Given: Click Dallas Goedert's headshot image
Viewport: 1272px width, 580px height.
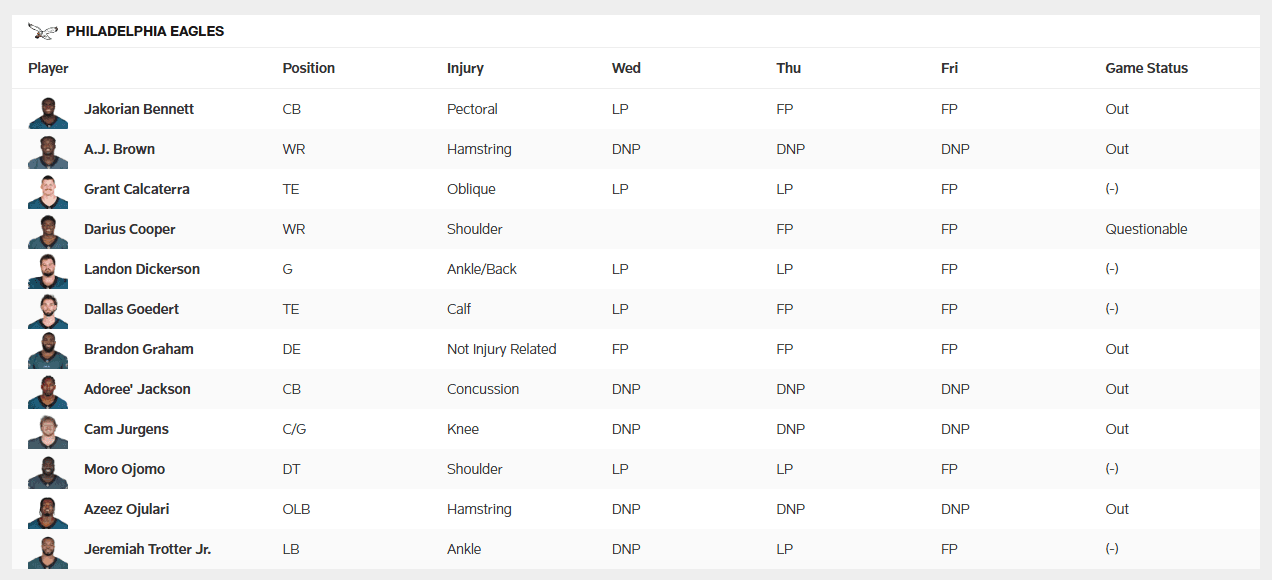Looking at the screenshot, I should [48, 311].
